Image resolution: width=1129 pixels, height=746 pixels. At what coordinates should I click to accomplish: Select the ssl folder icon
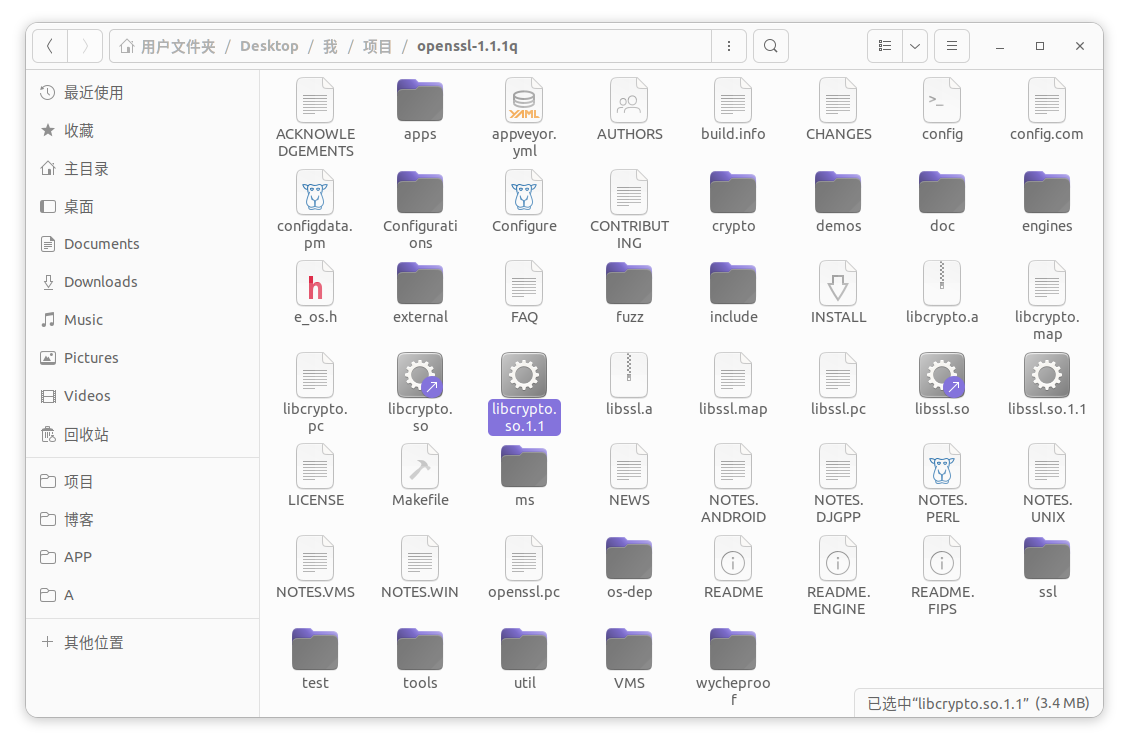coord(1047,559)
